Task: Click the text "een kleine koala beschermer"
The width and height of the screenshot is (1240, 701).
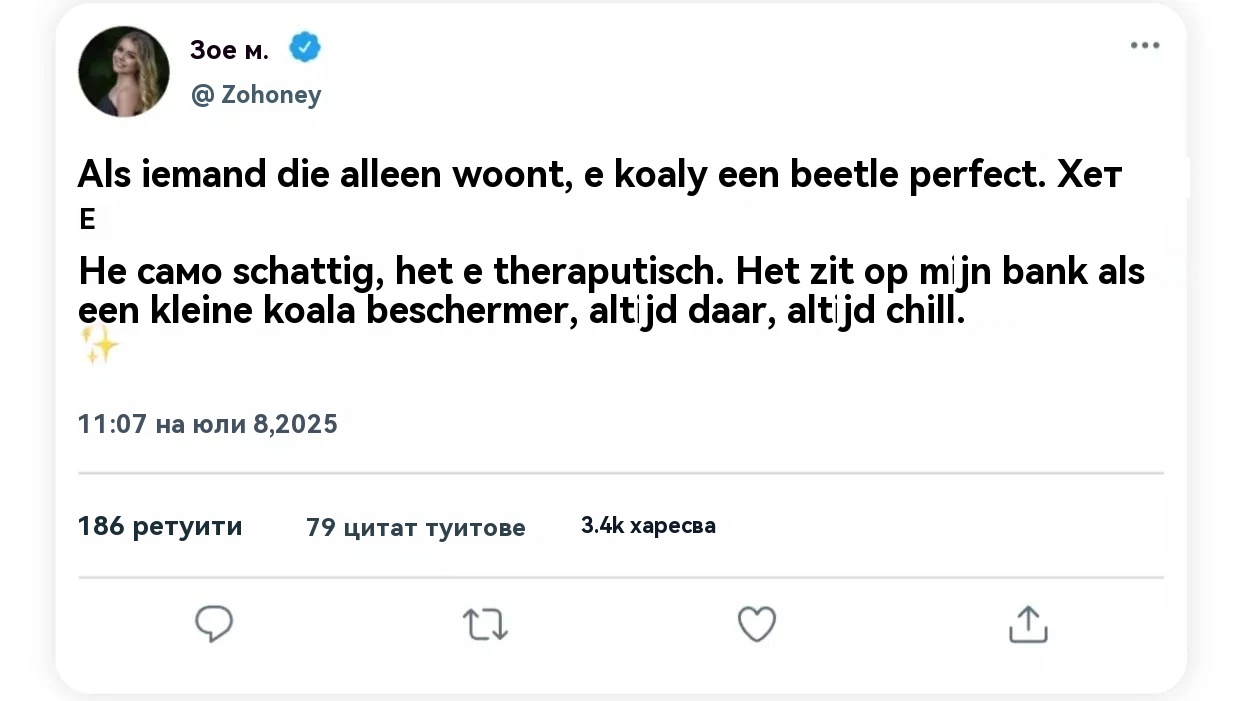Action: [x=322, y=312]
